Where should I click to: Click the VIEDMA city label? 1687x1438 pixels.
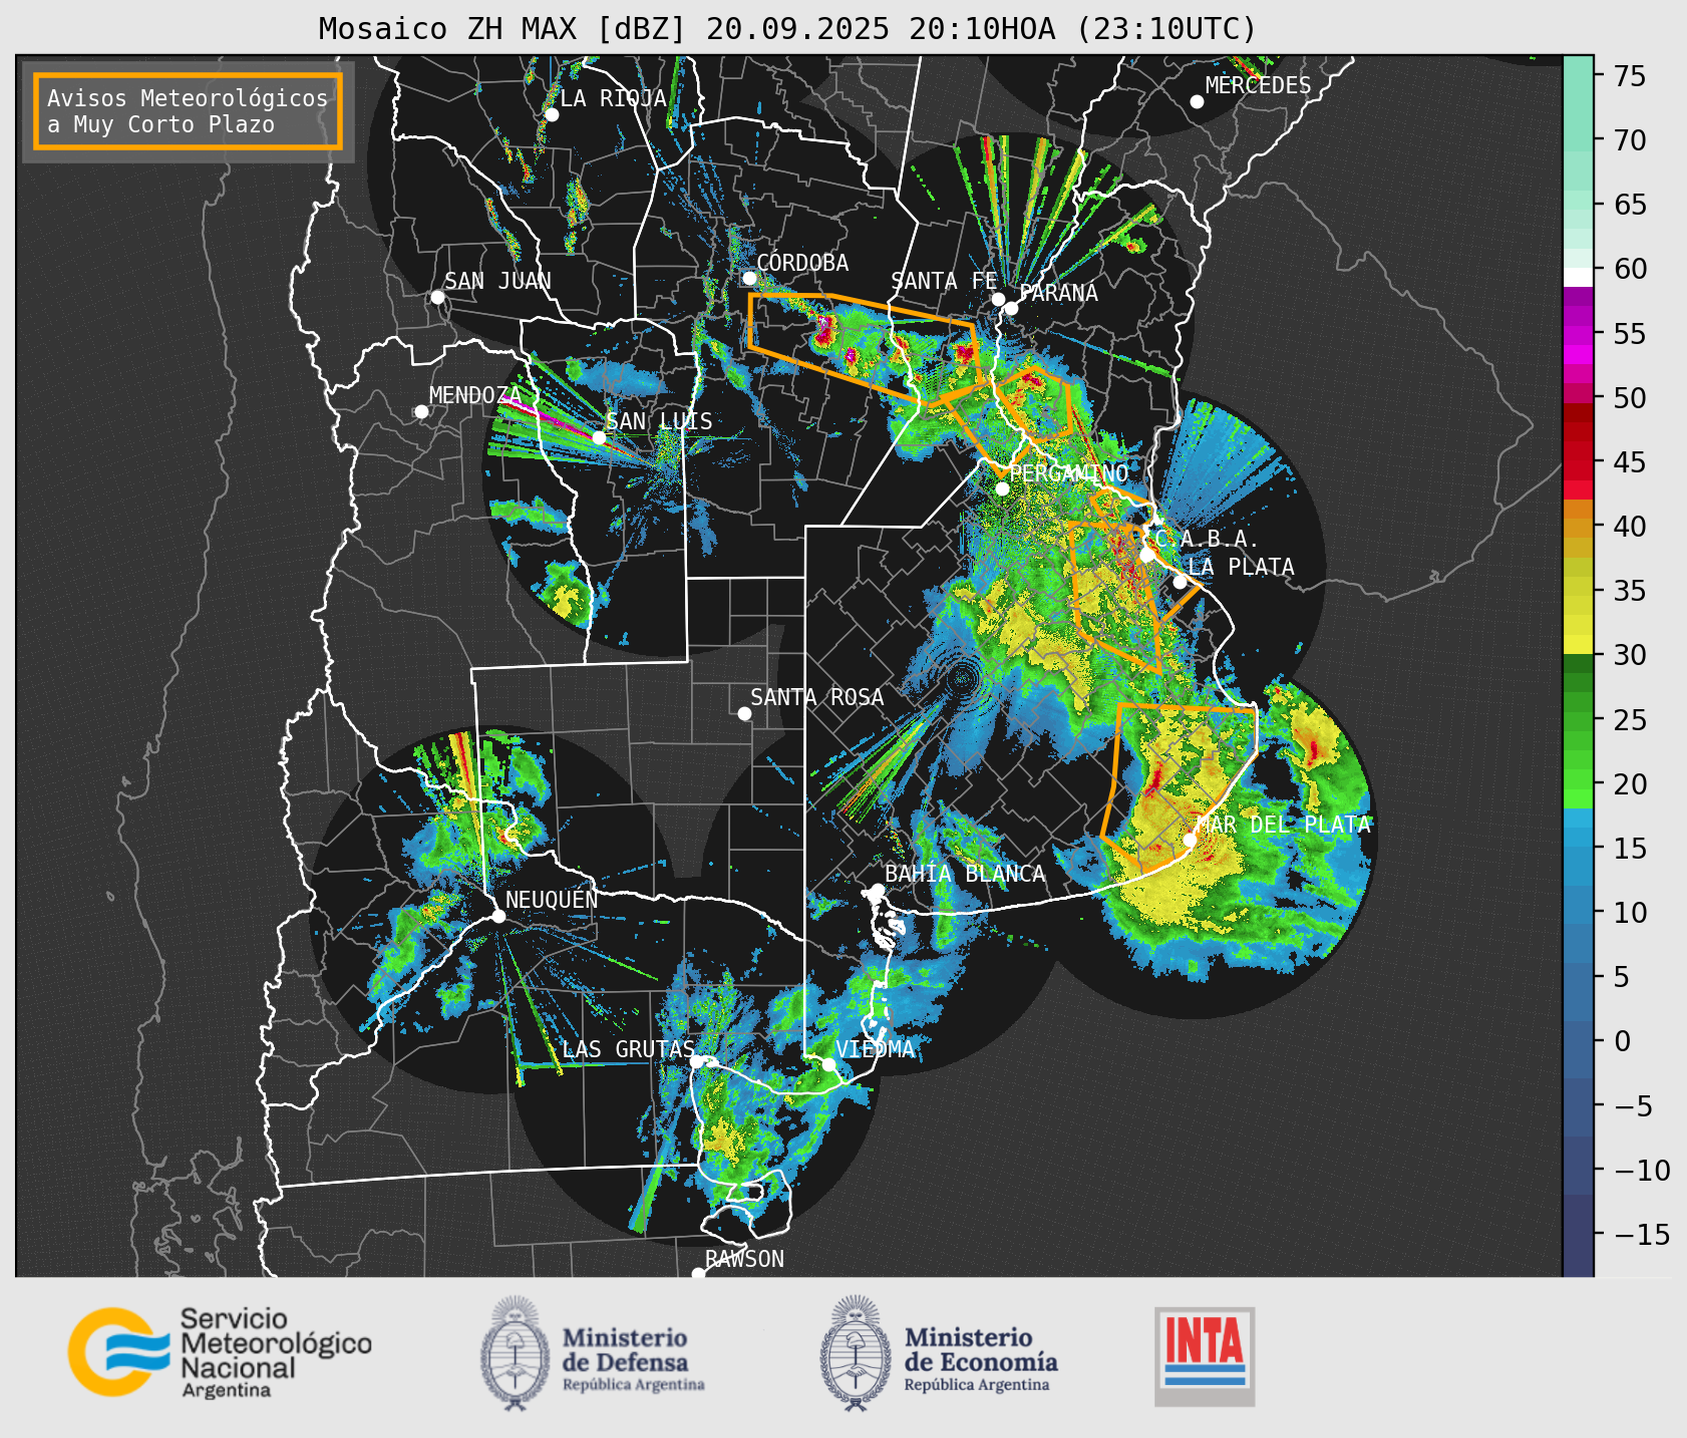(875, 1049)
